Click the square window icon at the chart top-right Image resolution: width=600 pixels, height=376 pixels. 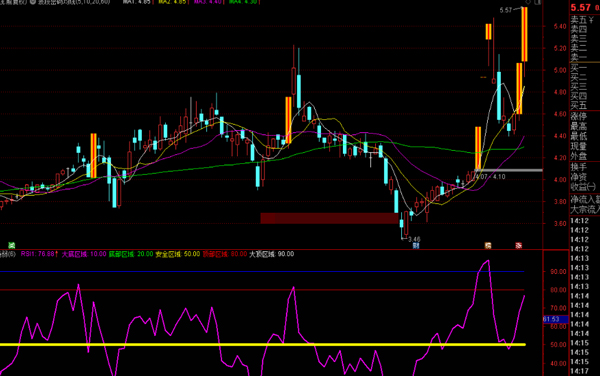click(x=538, y=2)
